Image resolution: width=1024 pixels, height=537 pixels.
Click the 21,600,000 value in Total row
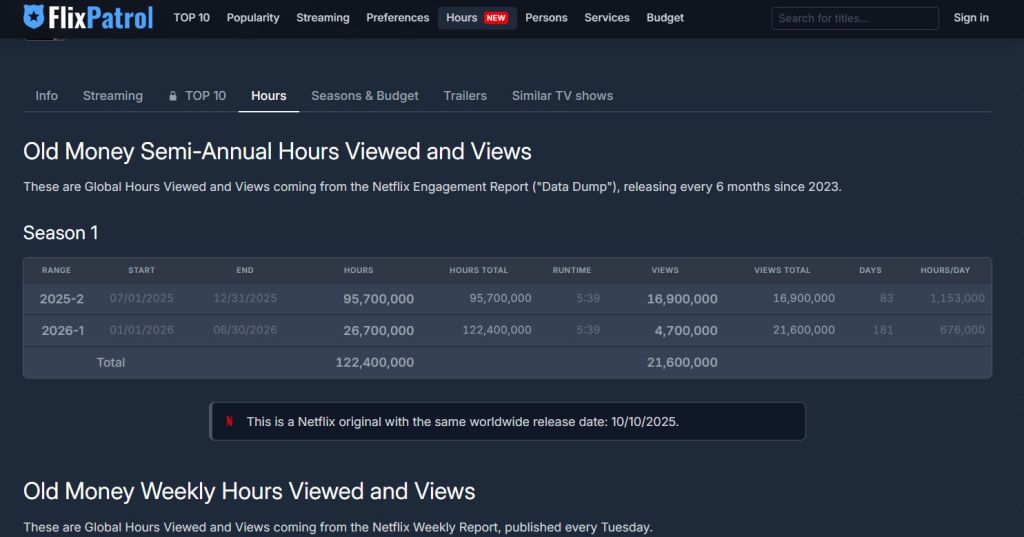pos(682,362)
